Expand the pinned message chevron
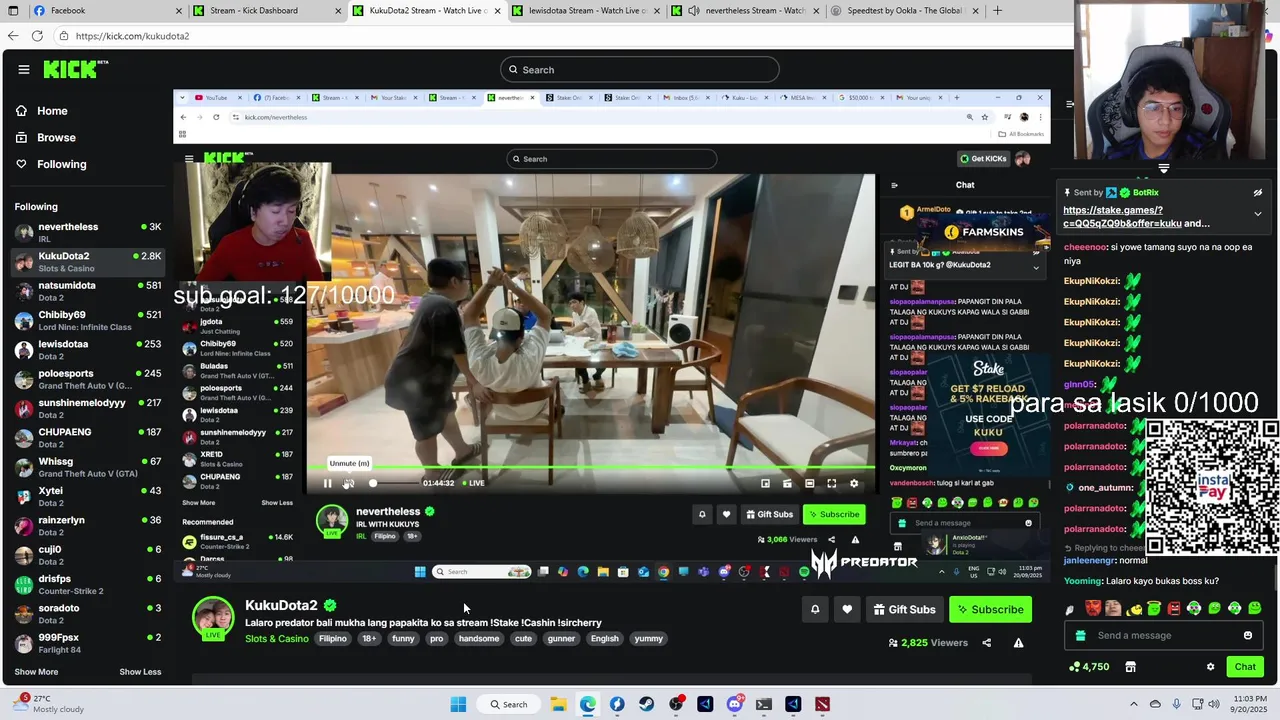1280x720 pixels. [1258, 214]
